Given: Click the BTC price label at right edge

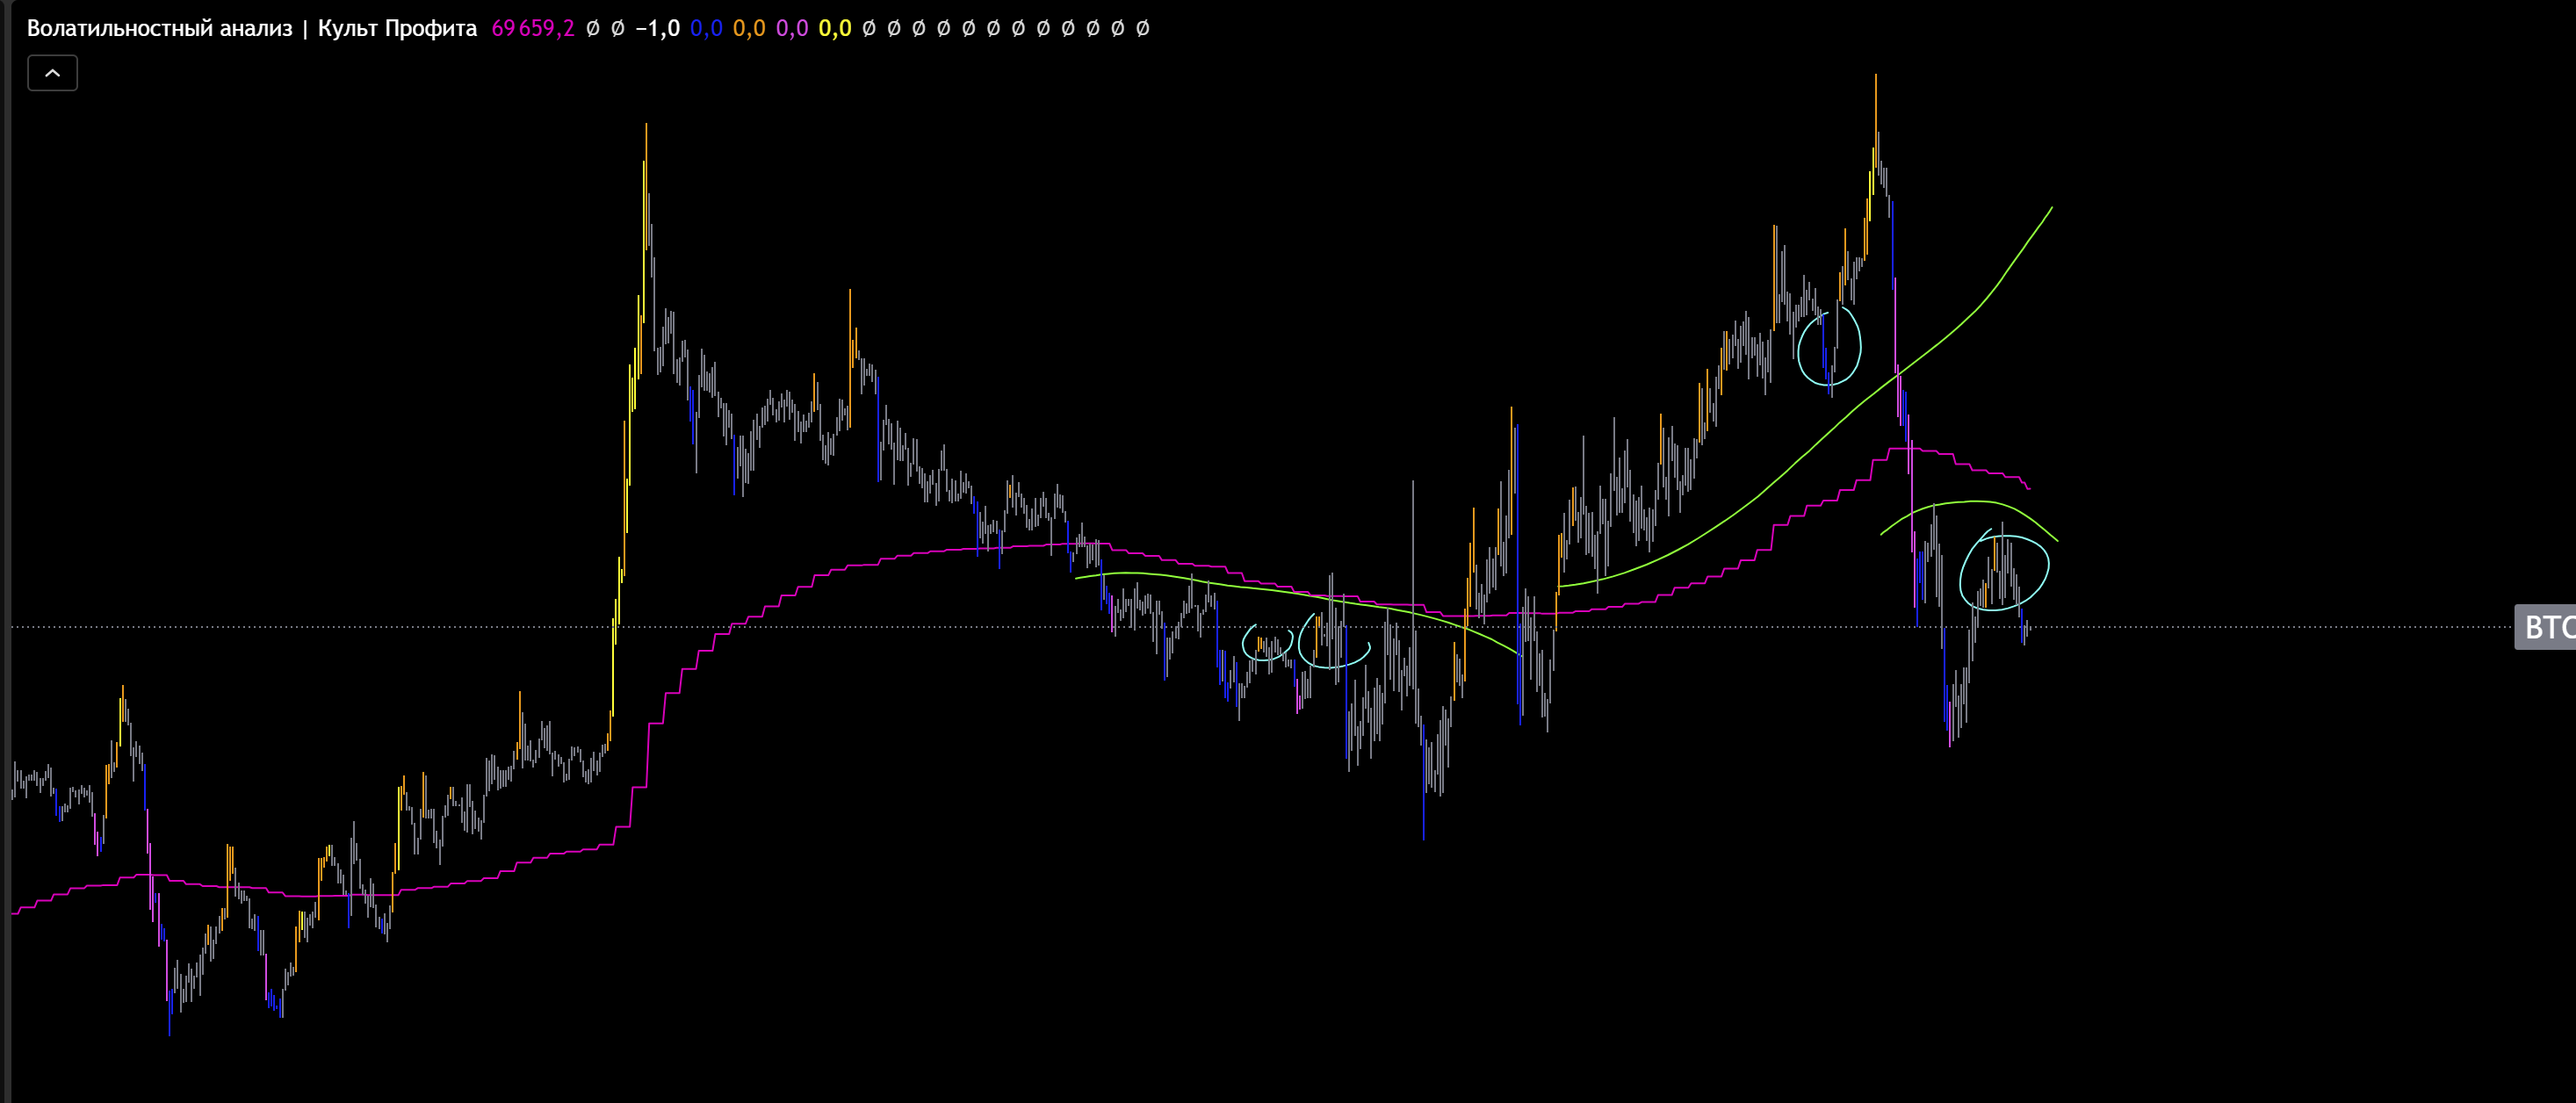Looking at the screenshot, I should (x=2545, y=627).
